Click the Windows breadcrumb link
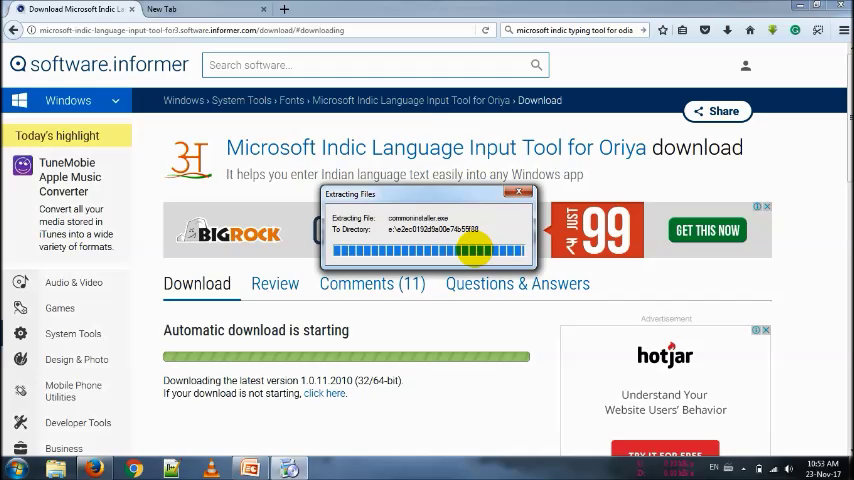Image resolution: width=854 pixels, height=480 pixels. [x=184, y=100]
